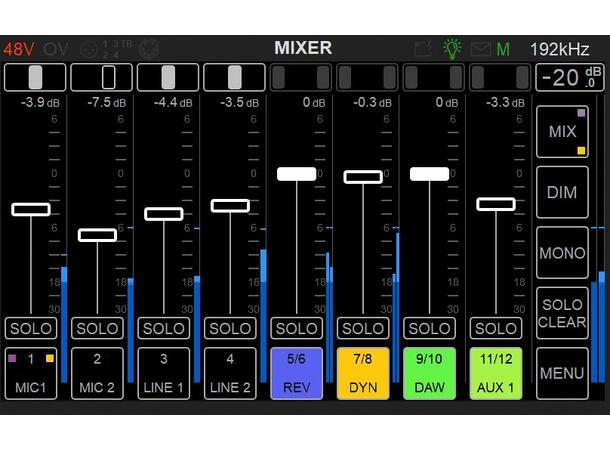The image size is (610, 450).
Task: Click the dimmed envelope icon
Action: (480, 49)
